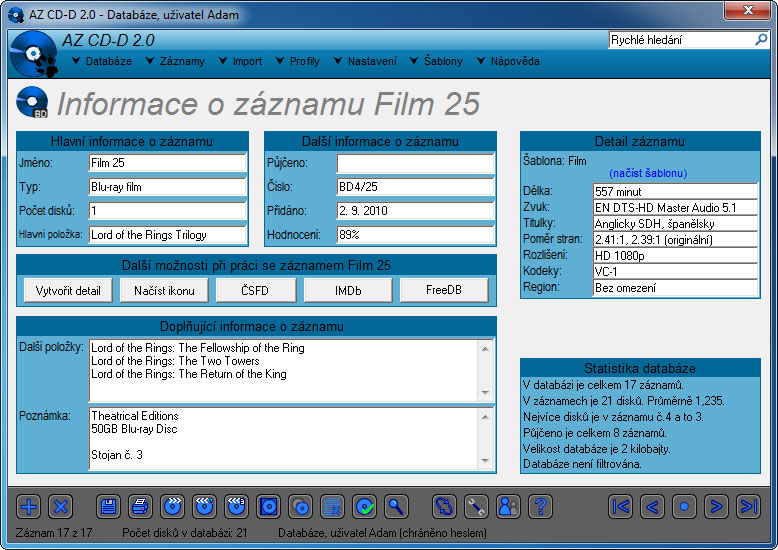Open the Nápověda menu

[x=508, y=61]
